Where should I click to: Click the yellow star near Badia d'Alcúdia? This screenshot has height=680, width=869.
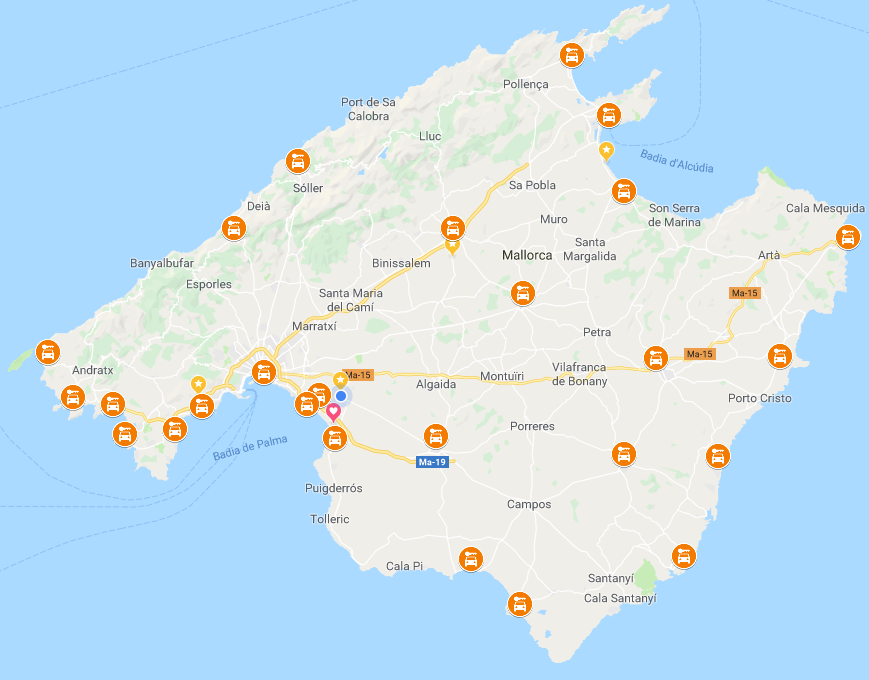[x=606, y=150]
